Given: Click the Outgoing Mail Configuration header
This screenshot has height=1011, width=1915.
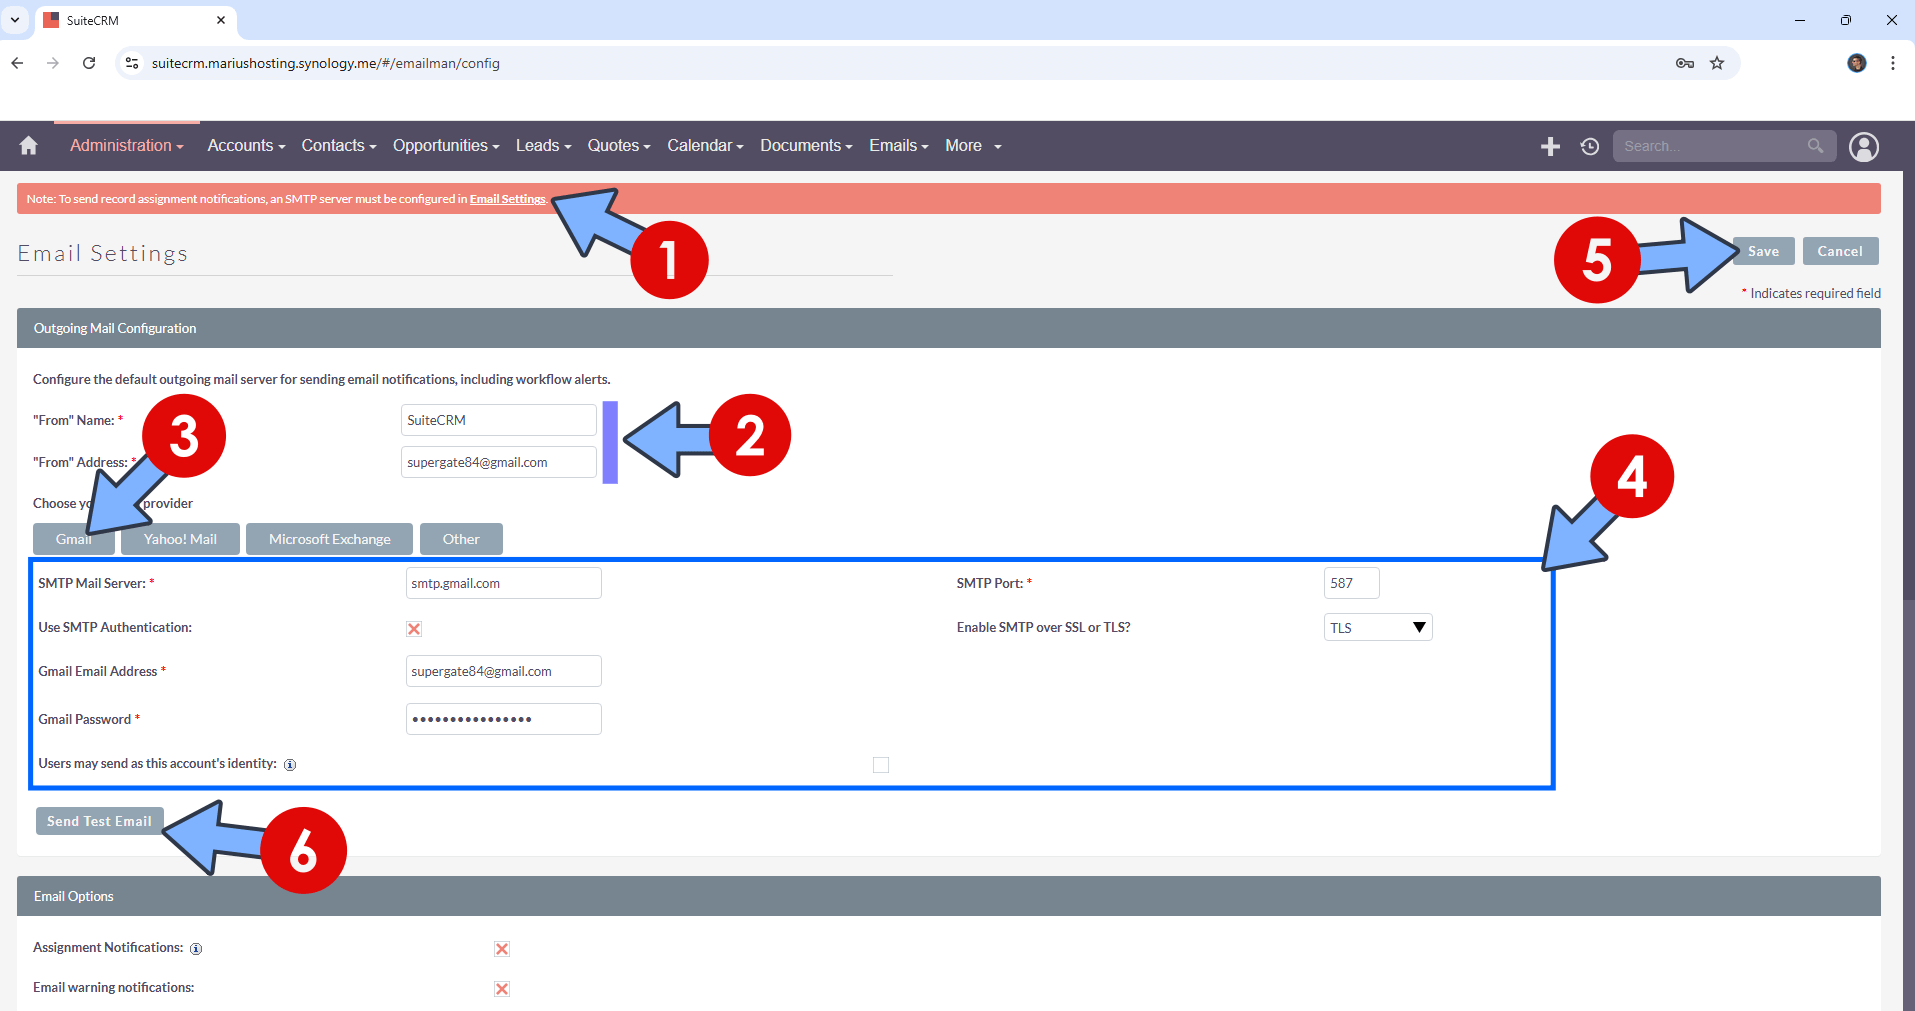Looking at the screenshot, I should click(949, 328).
